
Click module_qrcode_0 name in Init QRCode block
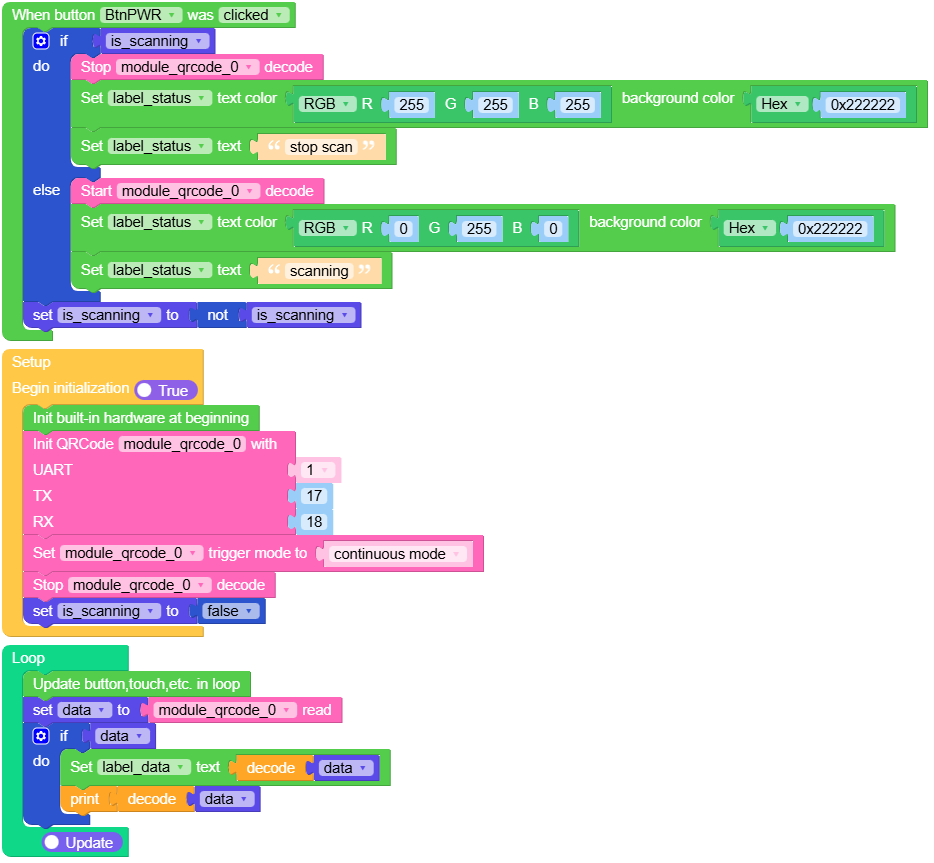(x=182, y=444)
